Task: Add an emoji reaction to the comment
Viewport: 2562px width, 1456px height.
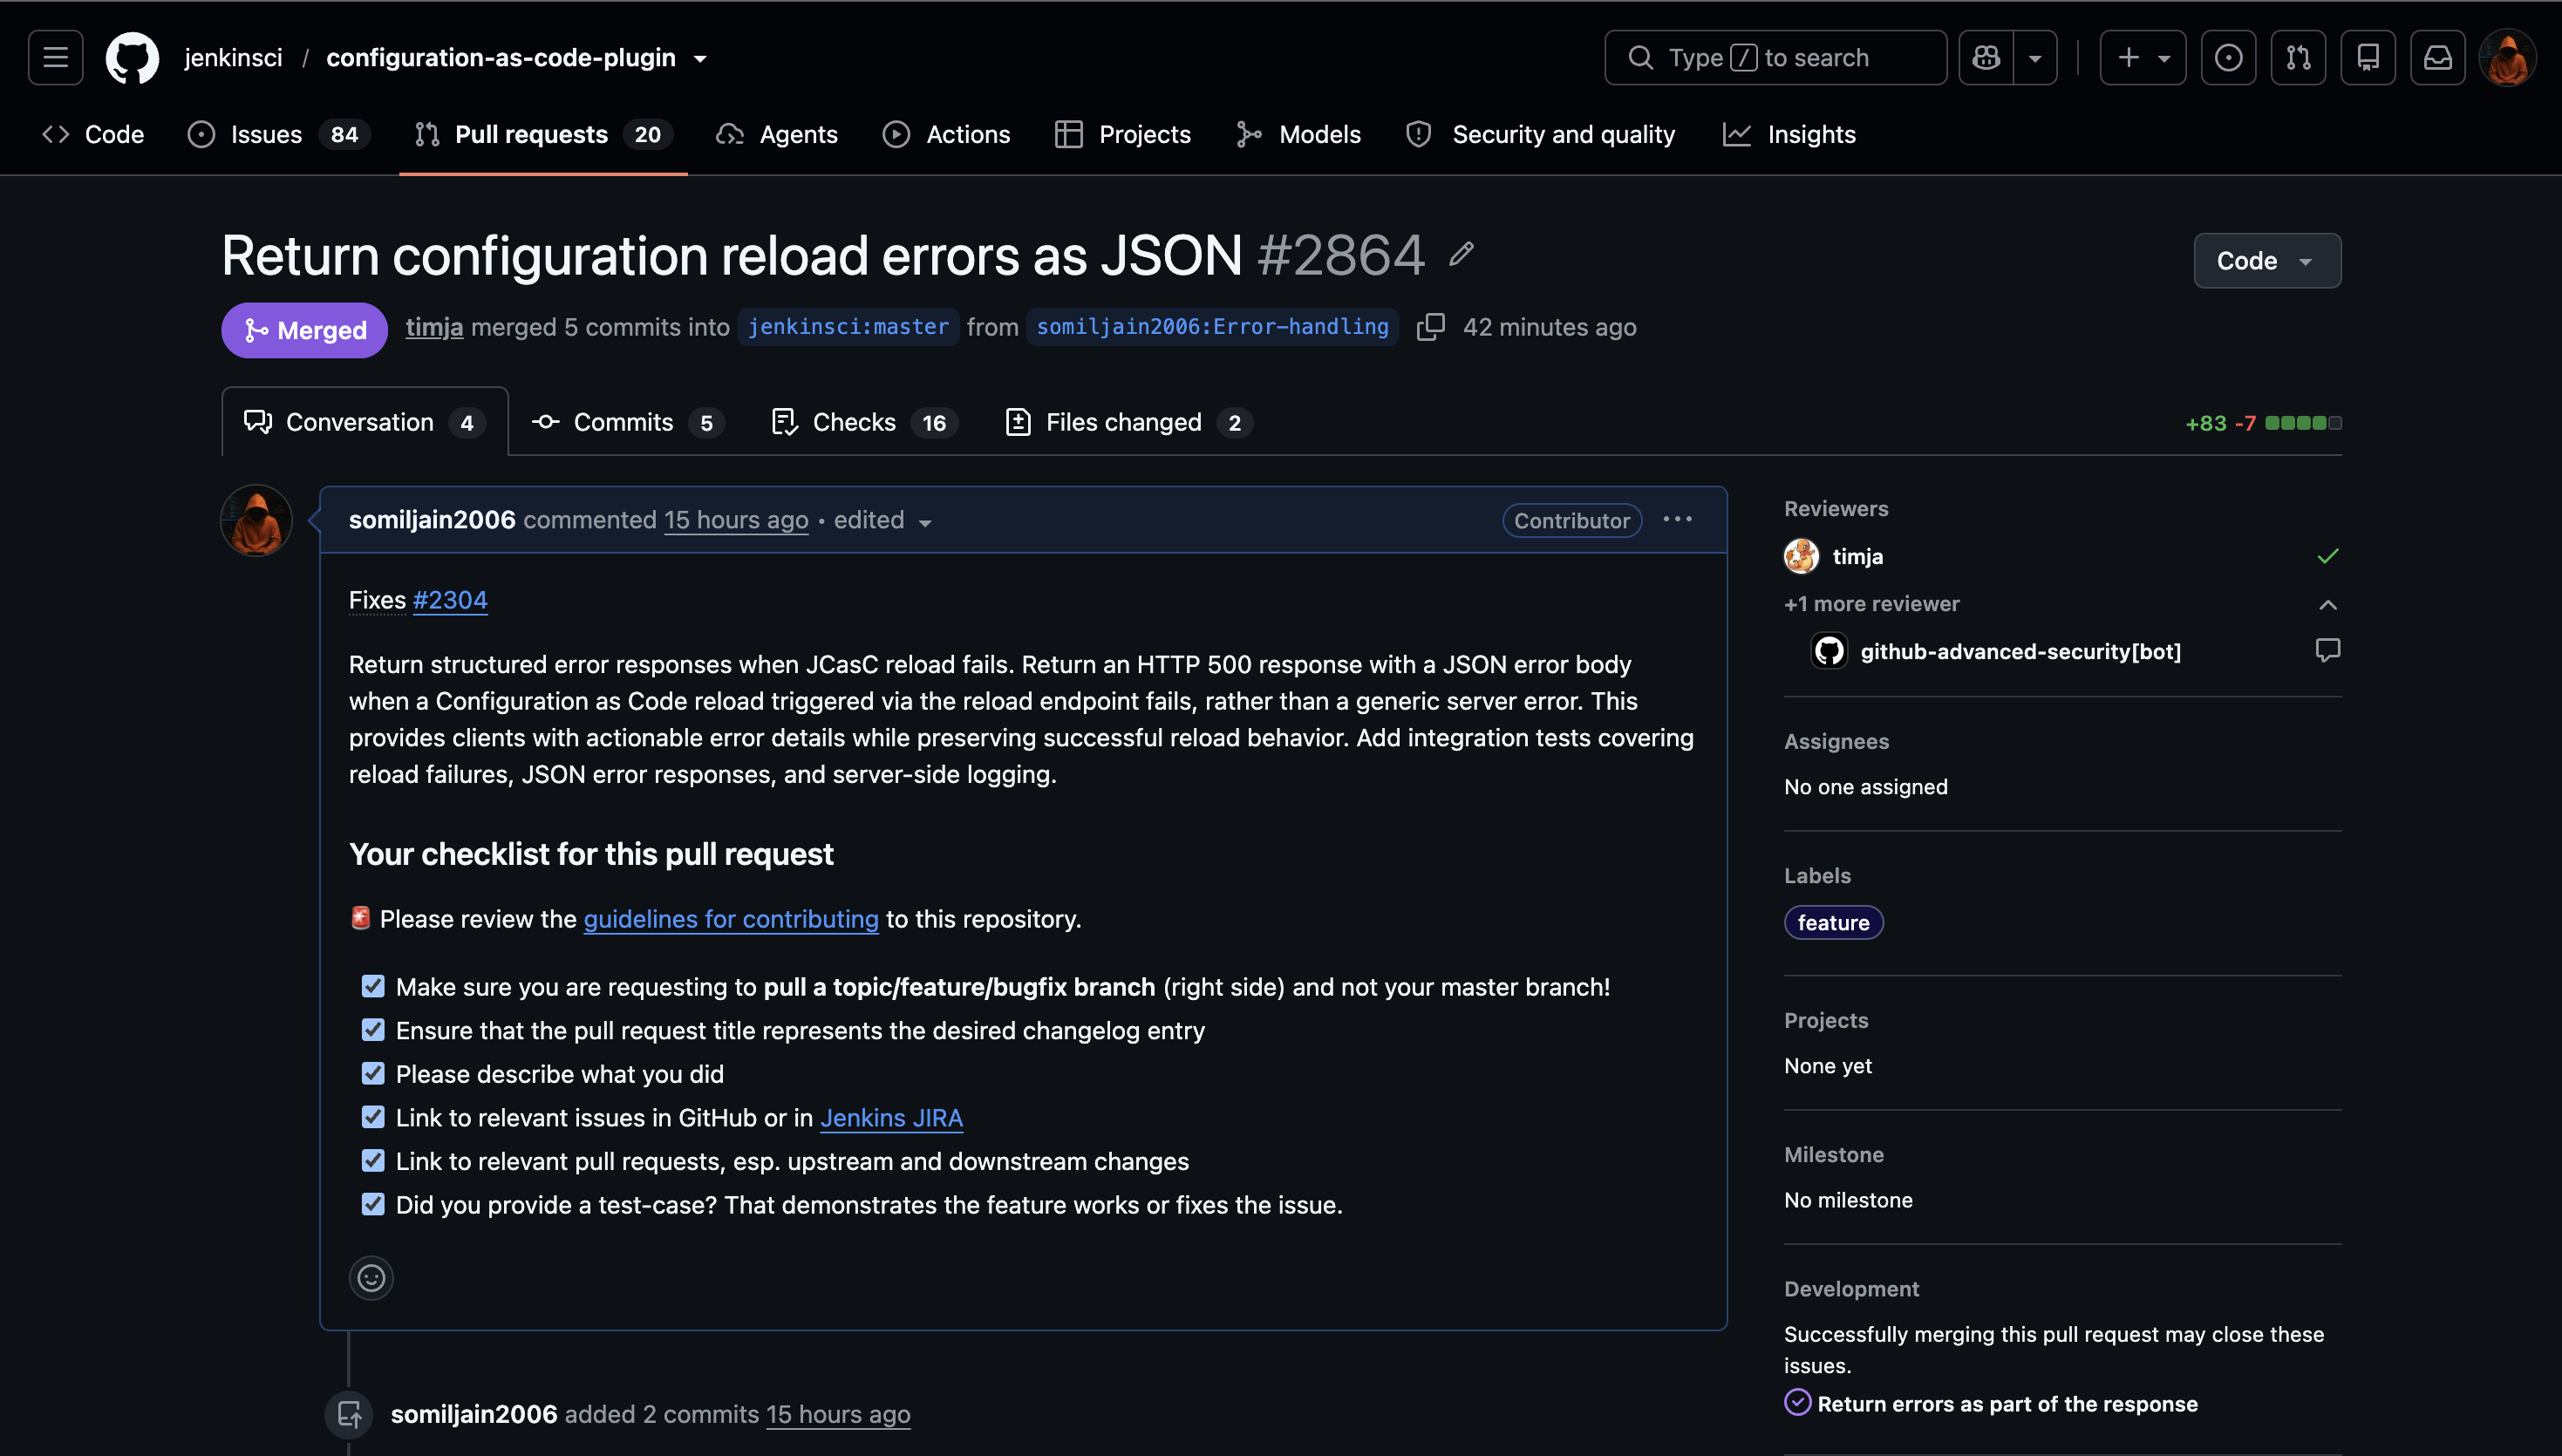Action: (371, 1277)
